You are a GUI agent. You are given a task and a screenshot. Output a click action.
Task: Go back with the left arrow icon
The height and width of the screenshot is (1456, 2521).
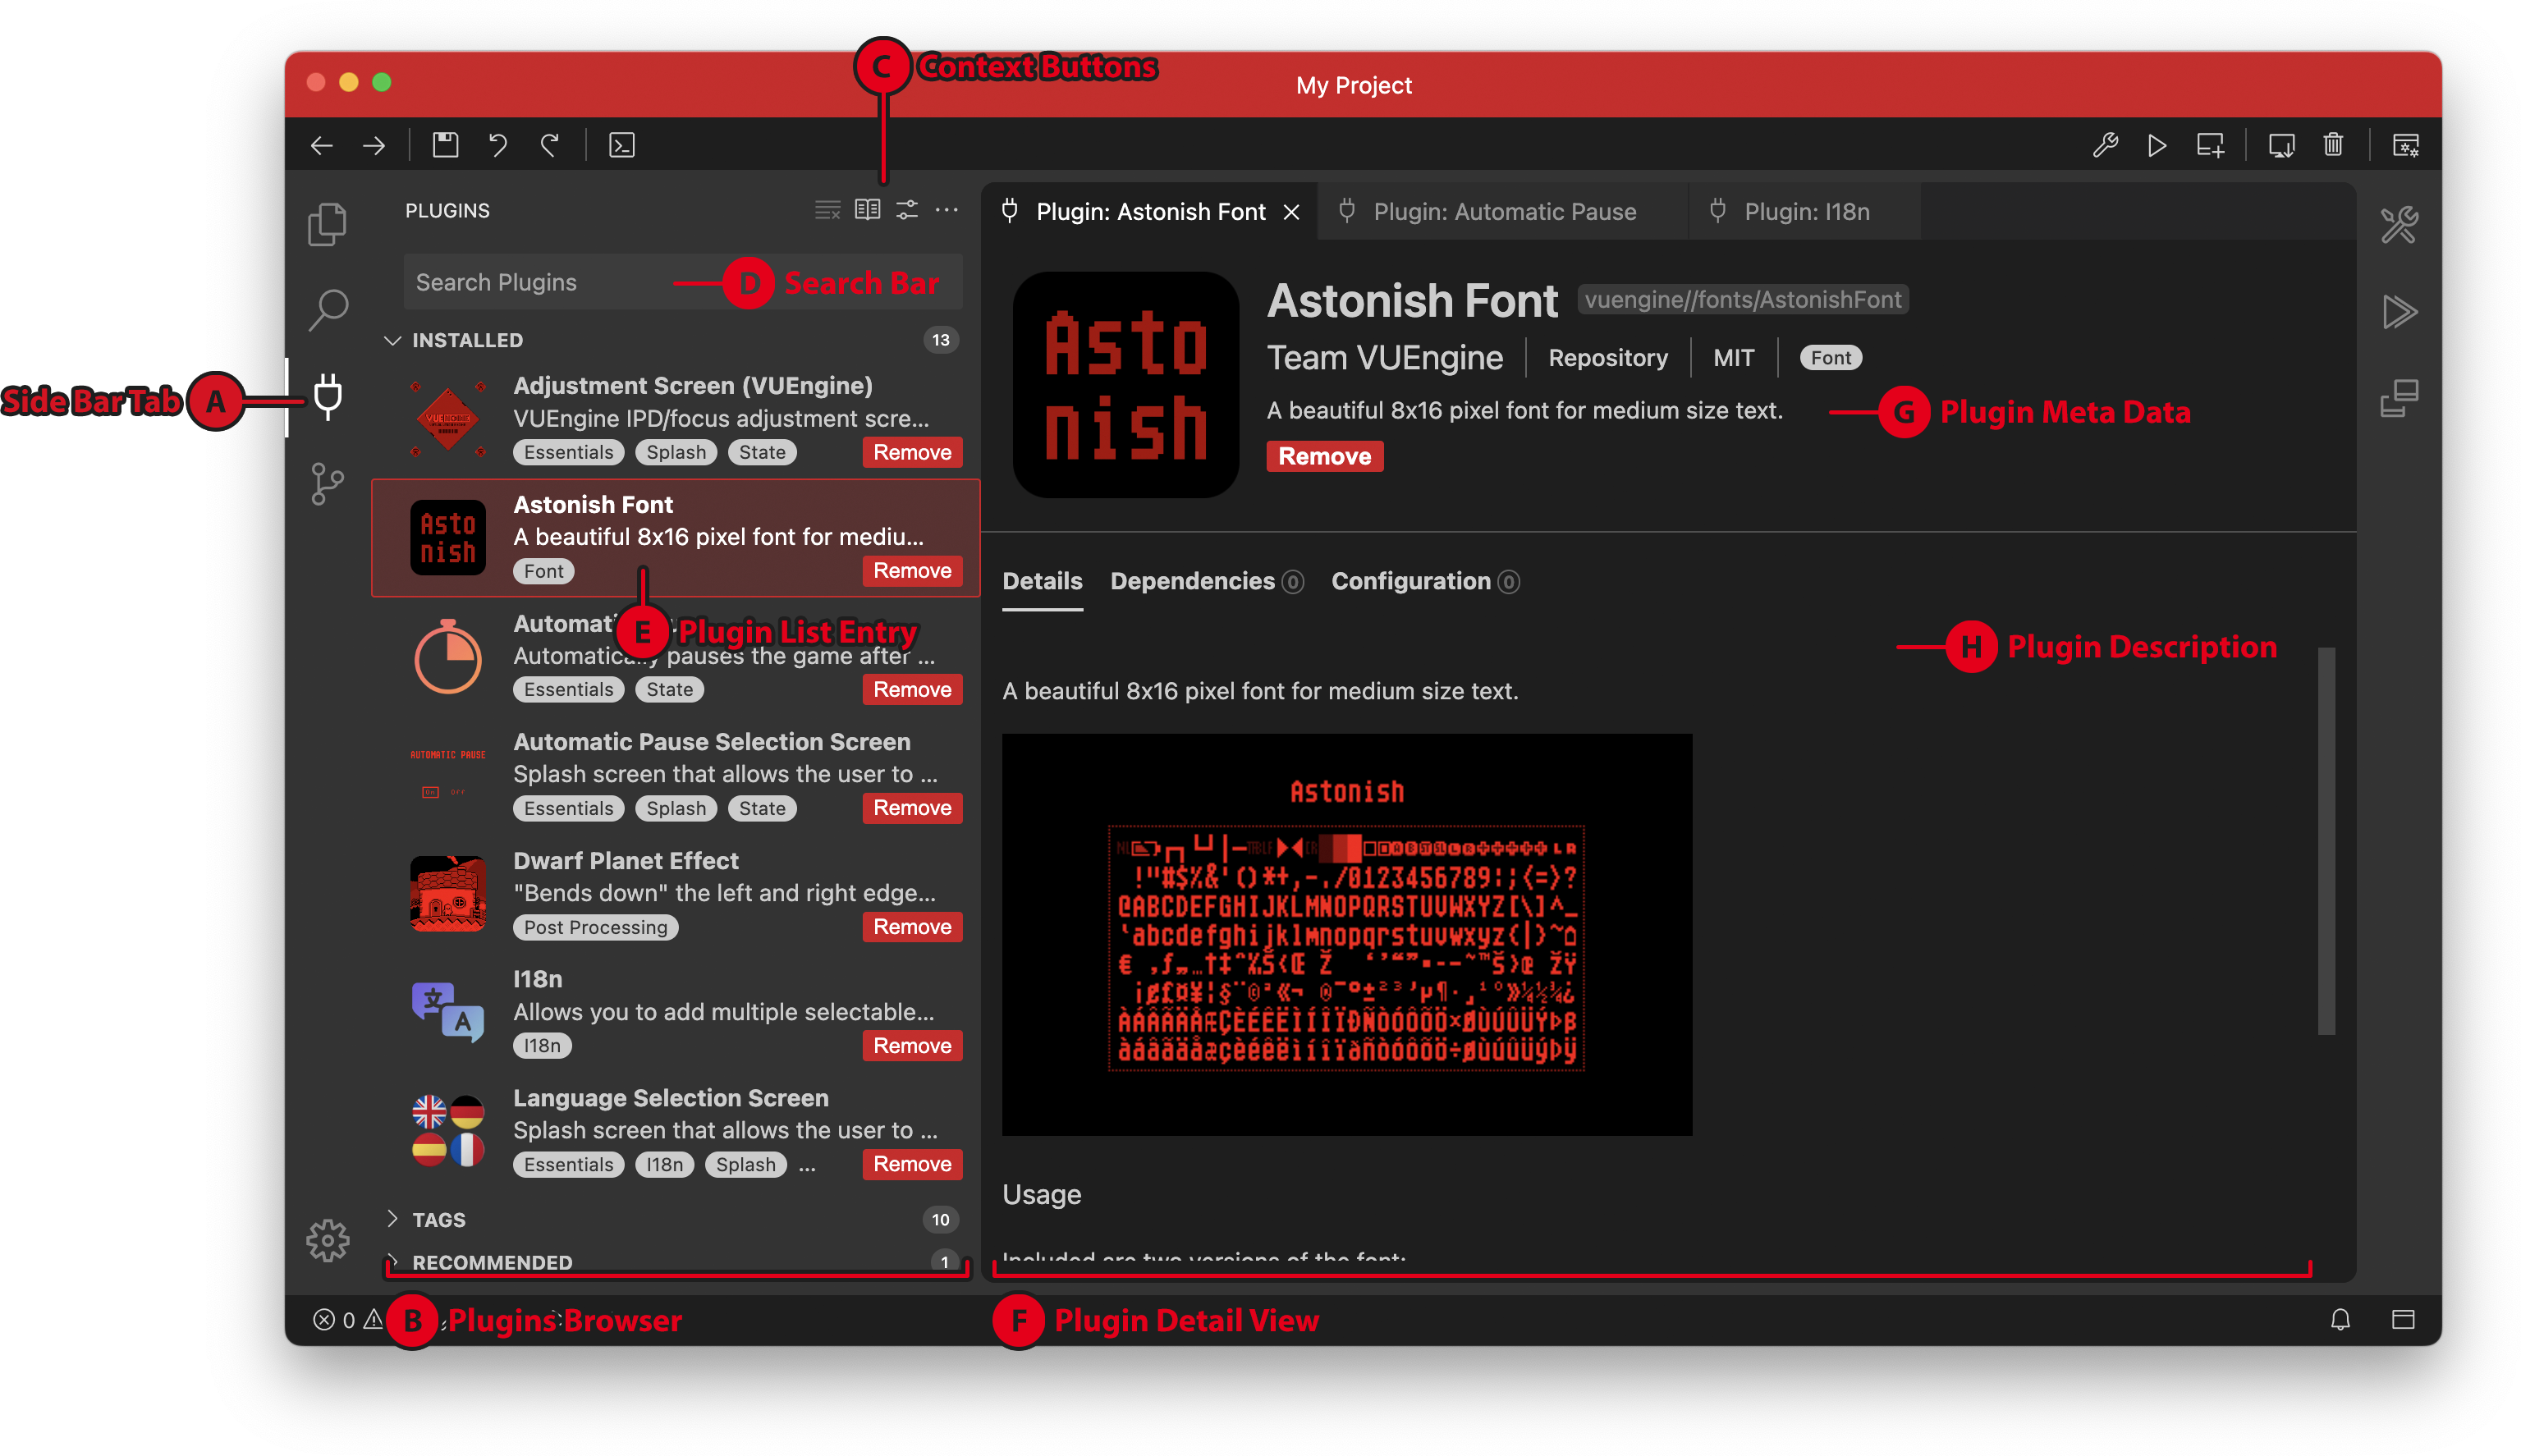click(321, 145)
